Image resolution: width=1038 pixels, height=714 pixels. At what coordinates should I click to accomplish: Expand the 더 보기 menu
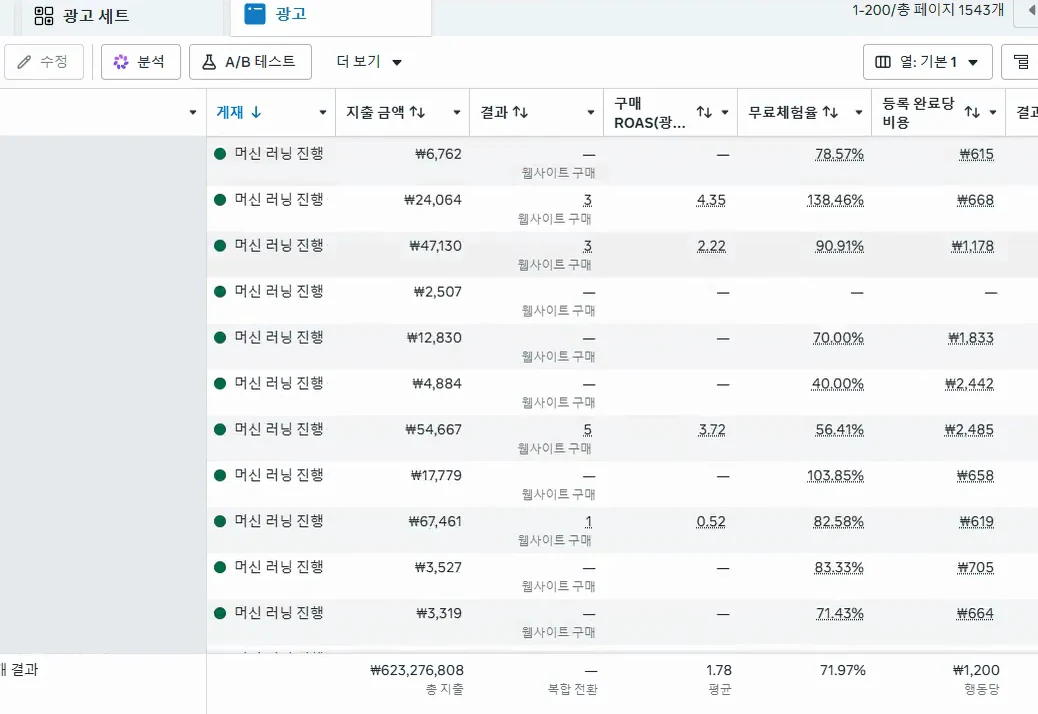[x=369, y=62]
